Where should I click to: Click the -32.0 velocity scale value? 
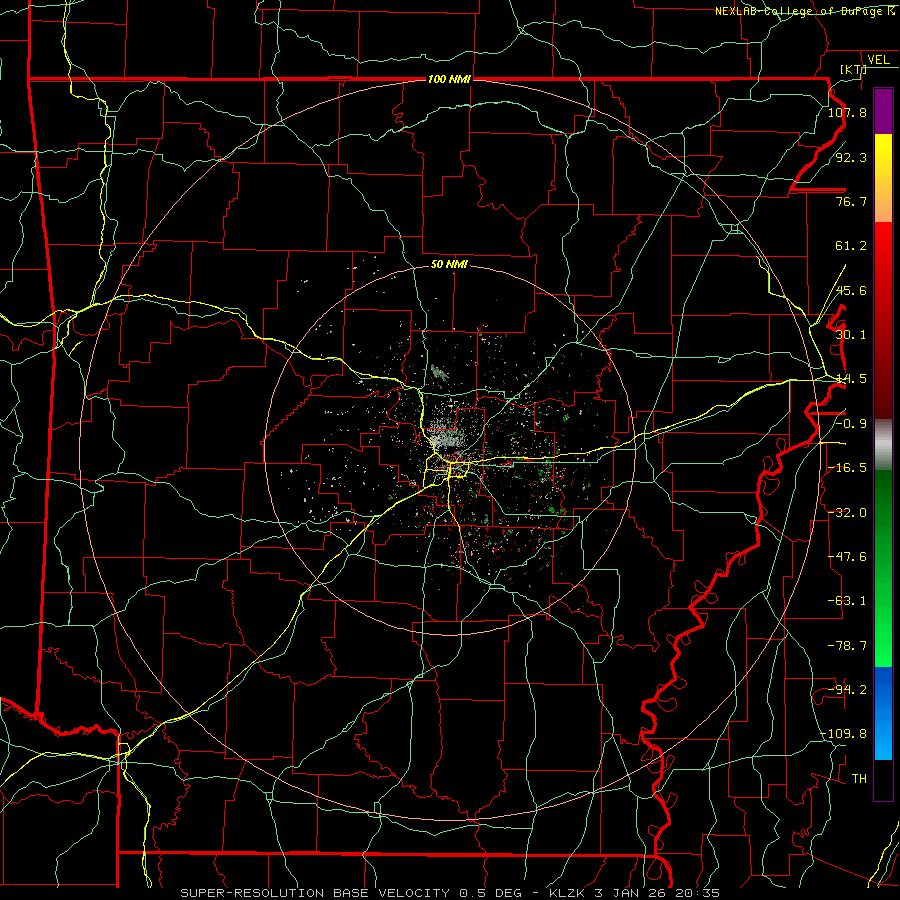[x=847, y=513]
